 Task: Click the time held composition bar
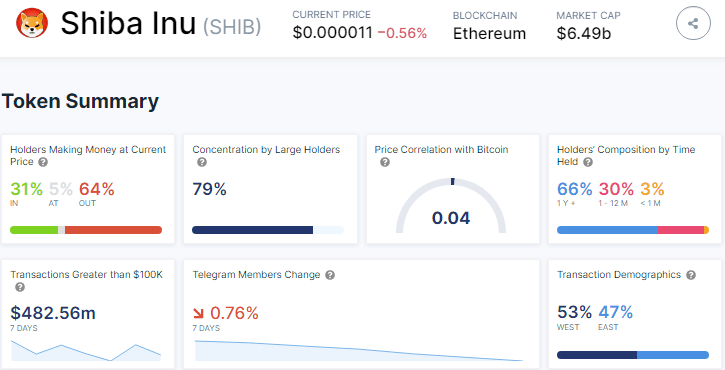[633, 230]
